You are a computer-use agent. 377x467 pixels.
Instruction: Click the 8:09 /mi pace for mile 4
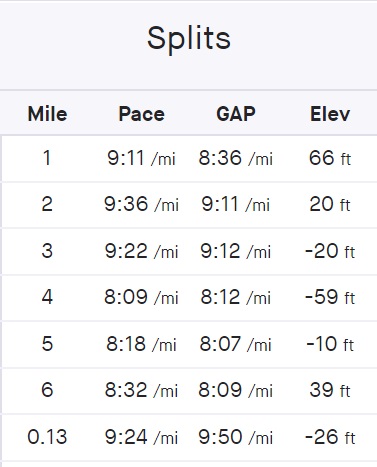point(141,297)
